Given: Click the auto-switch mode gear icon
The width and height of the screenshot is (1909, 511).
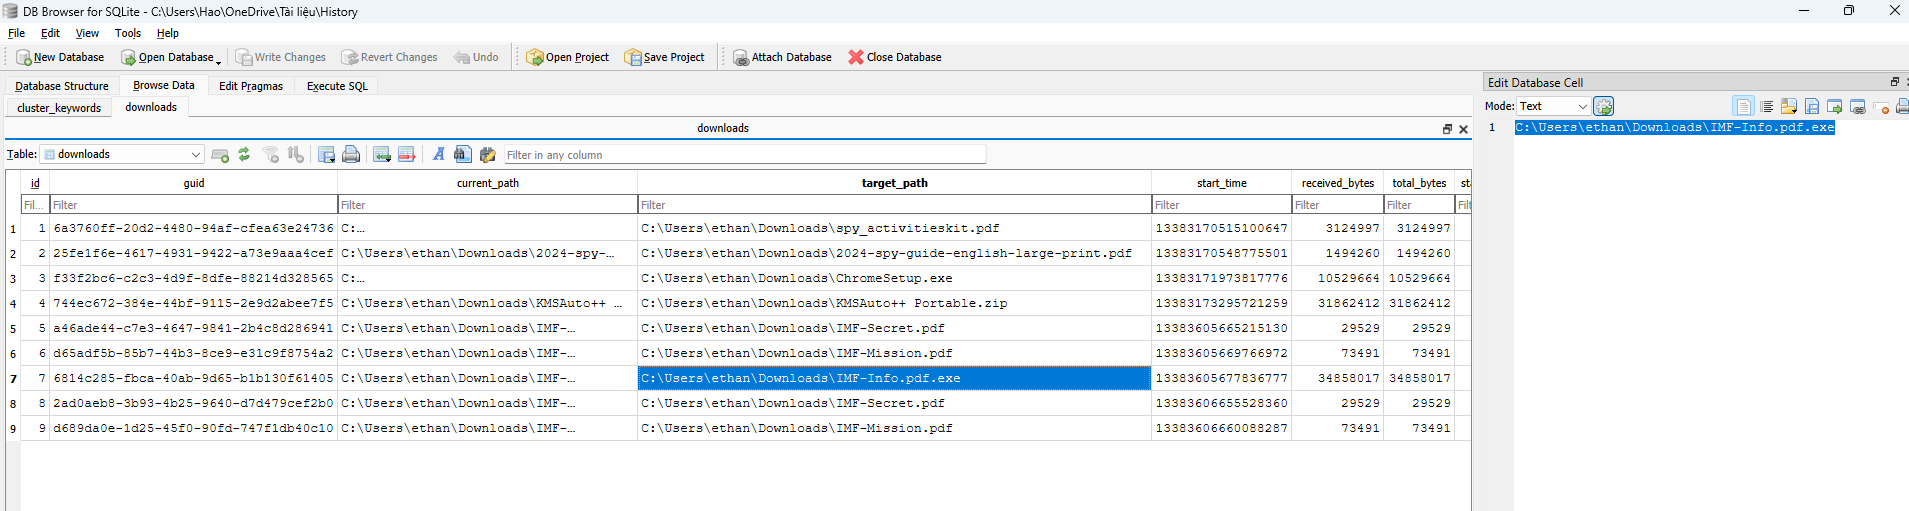Looking at the screenshot, I should coord(1603,106).
